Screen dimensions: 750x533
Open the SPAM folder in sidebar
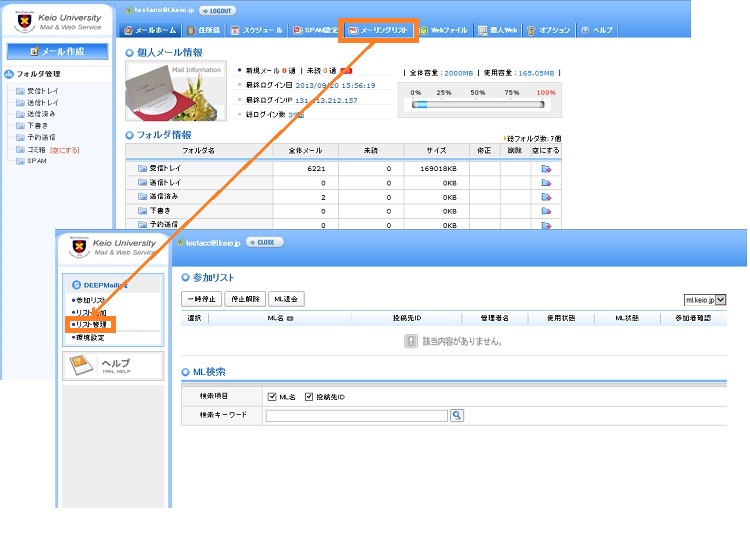pyautogui.click(x=36, y=160)
